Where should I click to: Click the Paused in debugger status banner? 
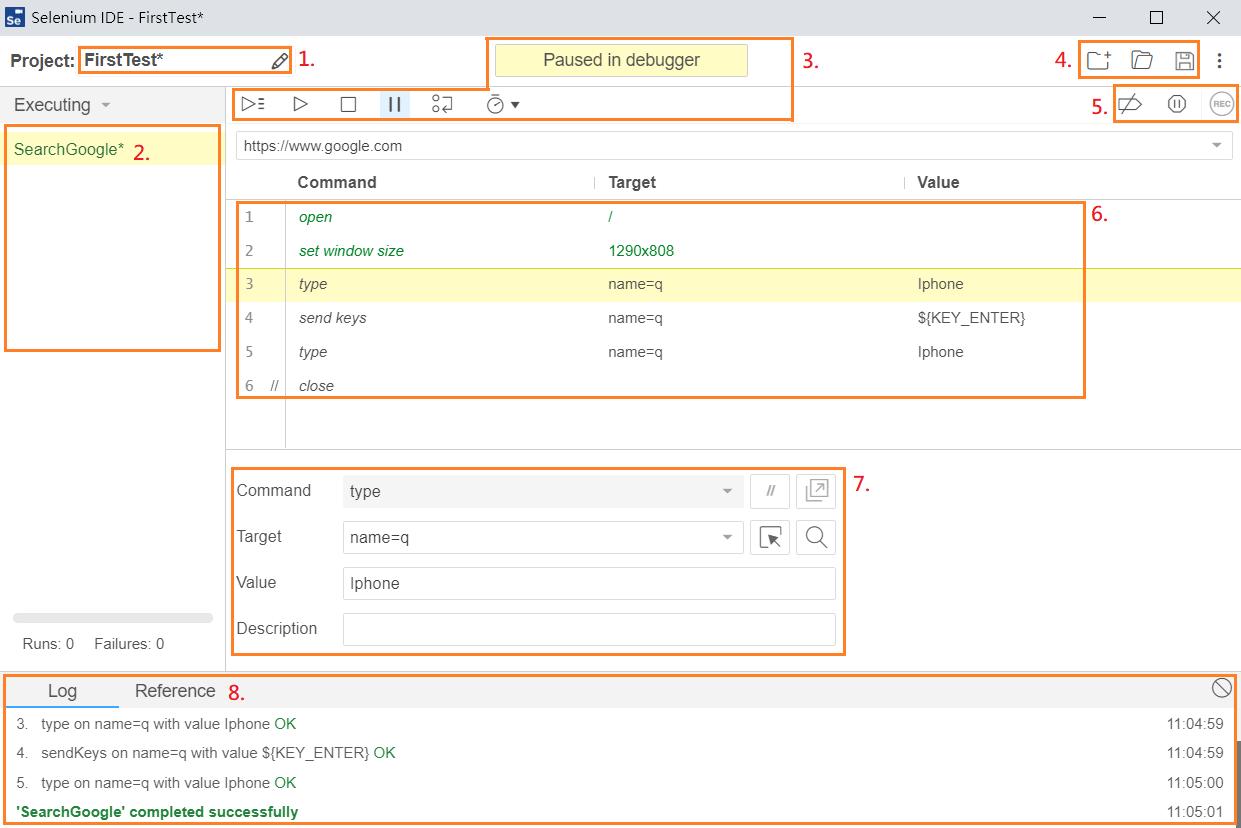coord(621,60)
